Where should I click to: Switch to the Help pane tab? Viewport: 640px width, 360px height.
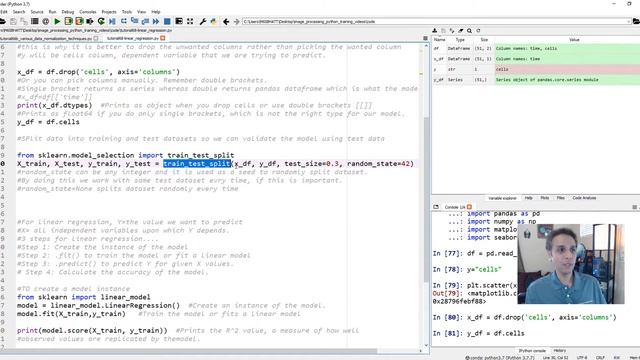[x=529, y=198]
